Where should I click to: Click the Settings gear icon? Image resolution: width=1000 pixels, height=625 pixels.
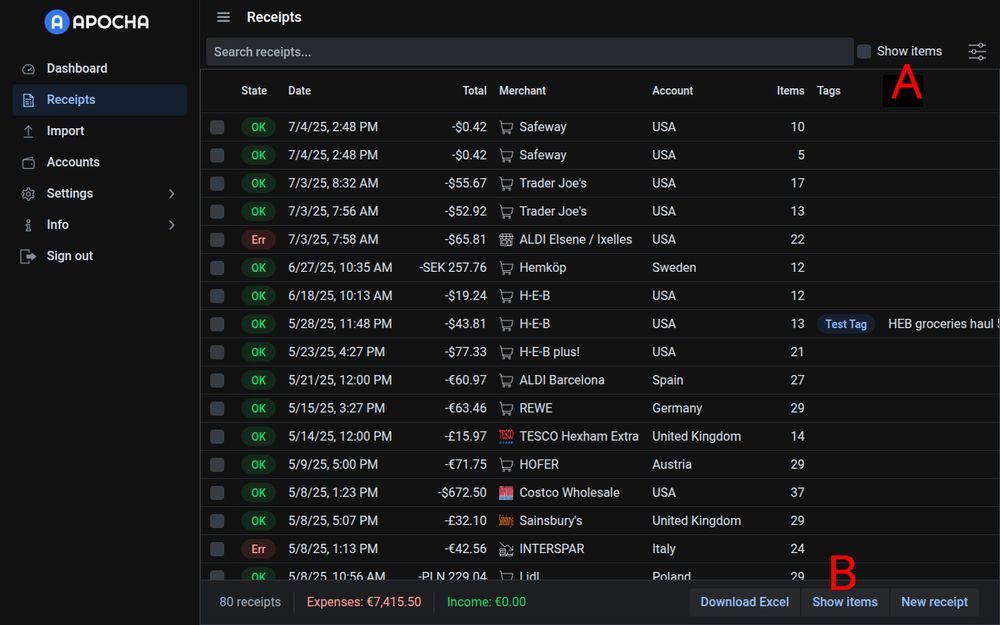coord(28,194)
